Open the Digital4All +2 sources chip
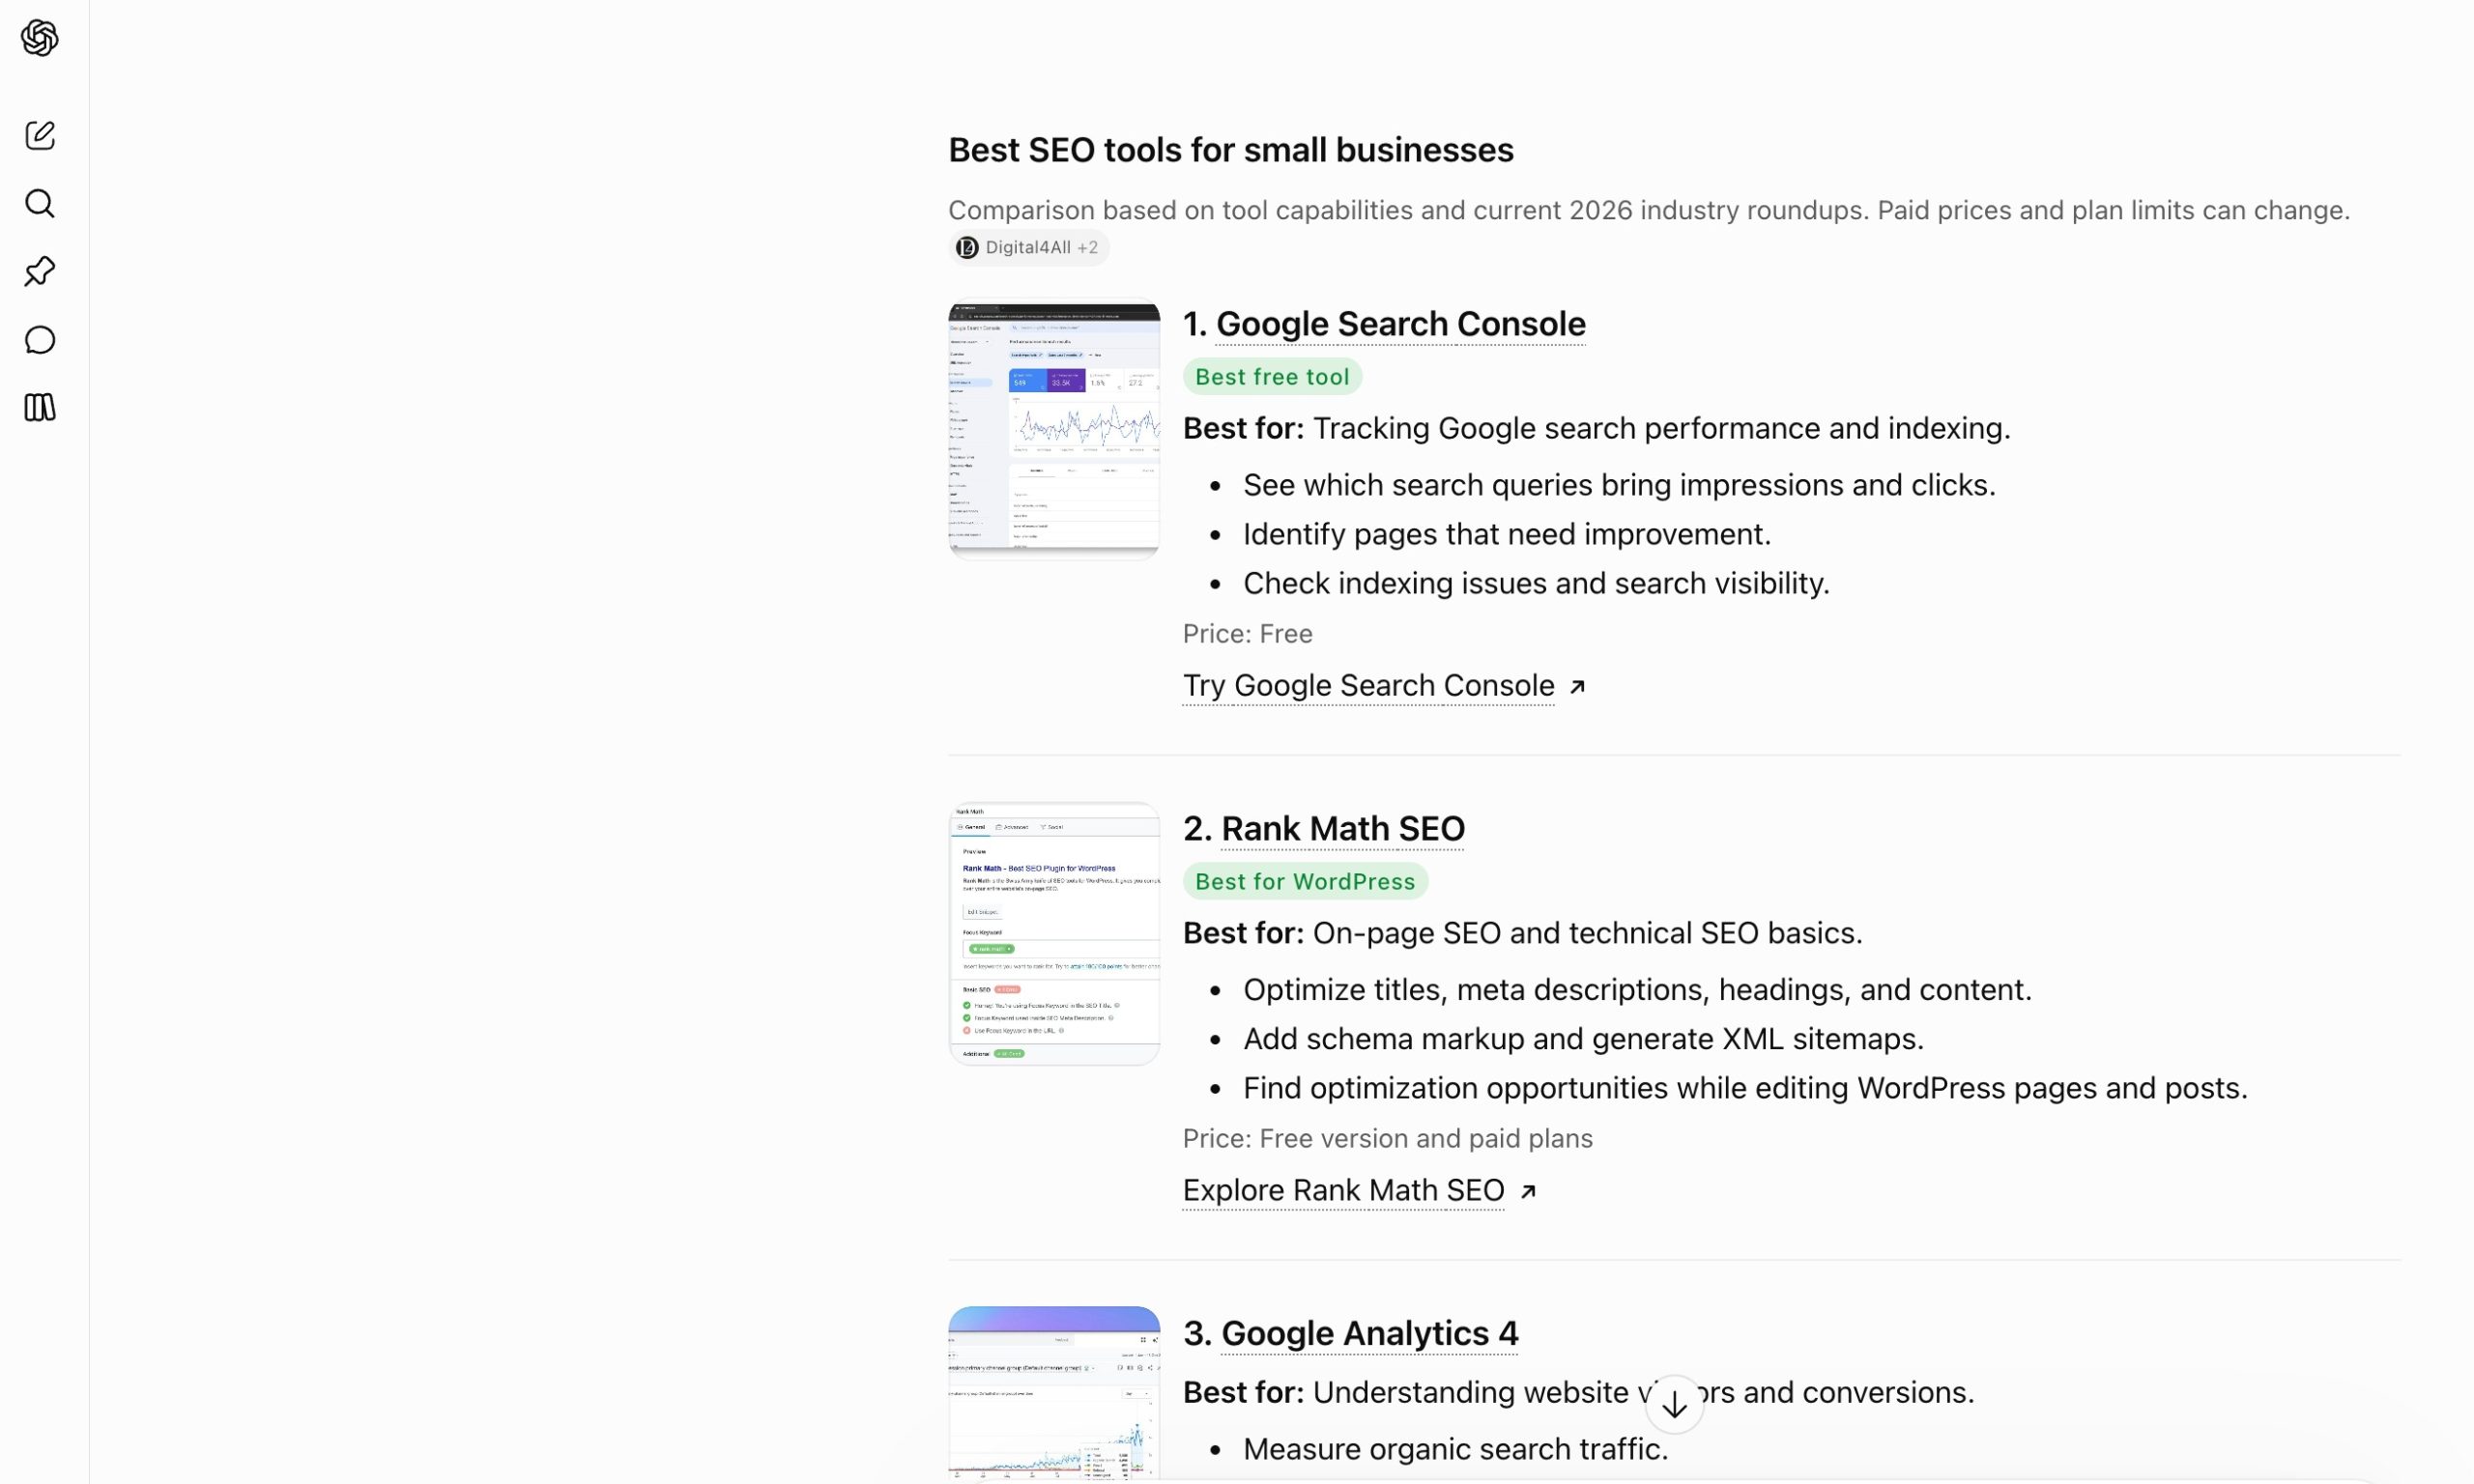Image resolution: width=2474 pixels, height=1484 pixels. point(1029,247)
